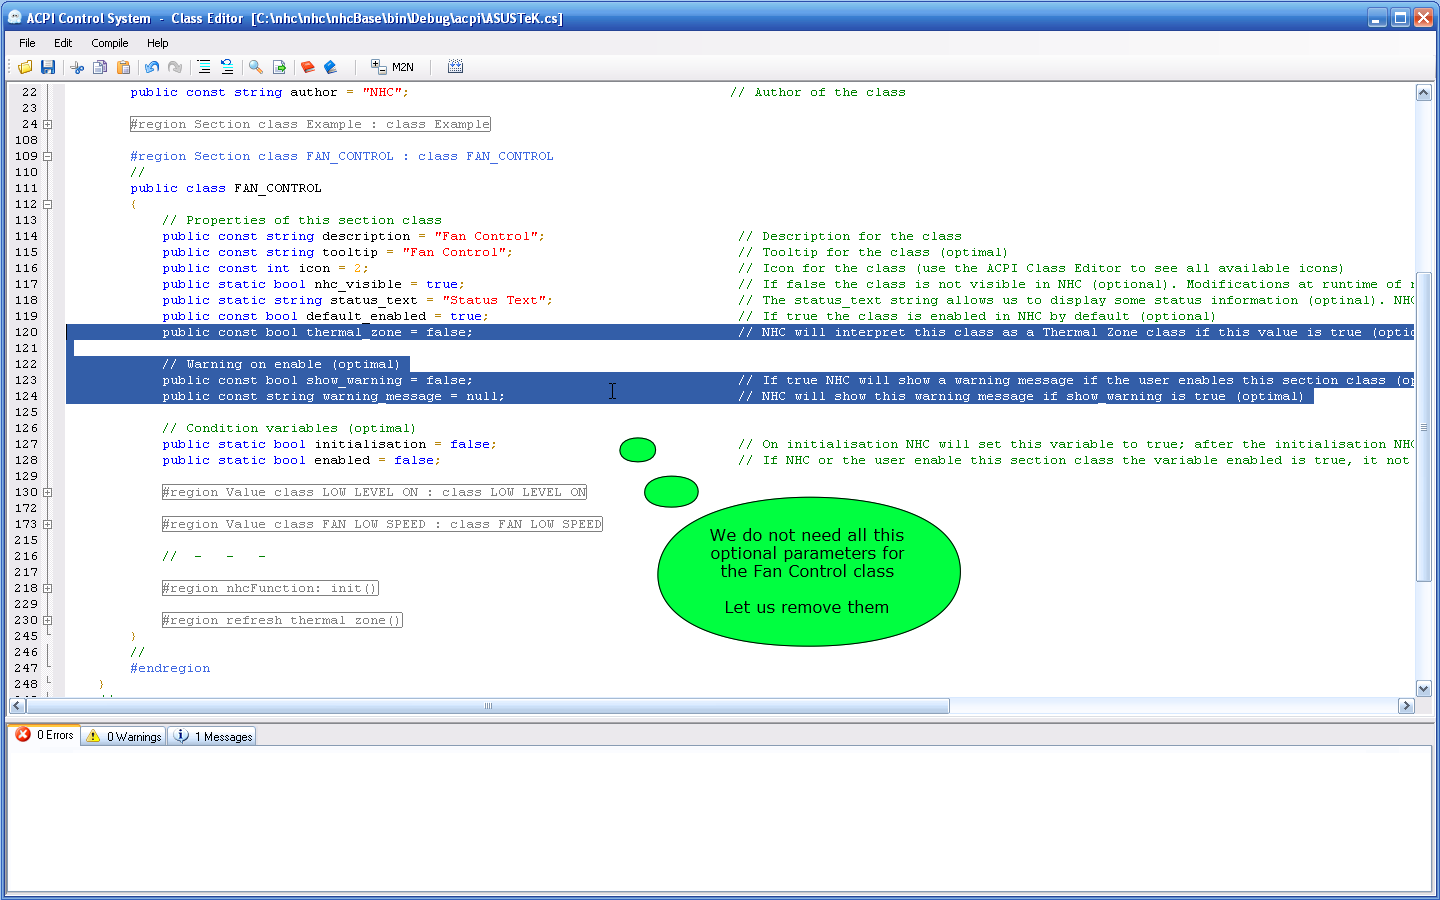Expand the collapsed Section class Example region
The width and height of the screenshot is (1440, 900).
coord(47,125)
